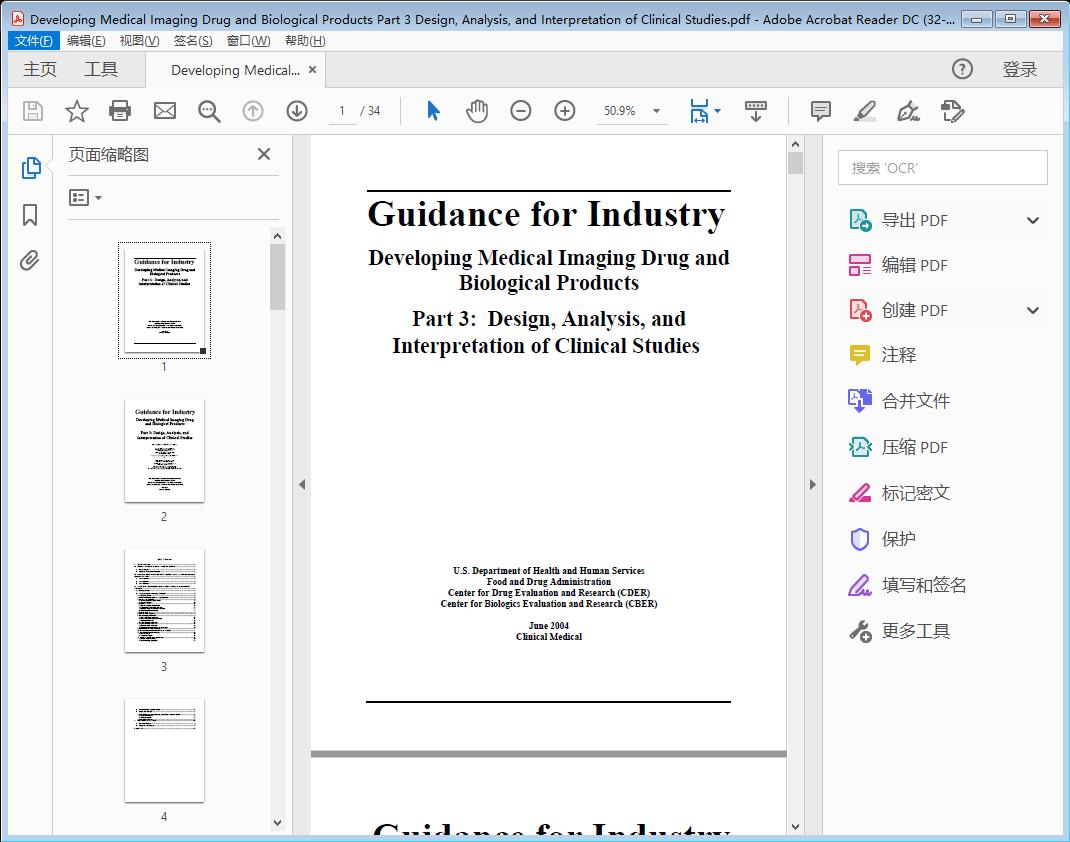Open the Sign document pen tool

point(908,111)
